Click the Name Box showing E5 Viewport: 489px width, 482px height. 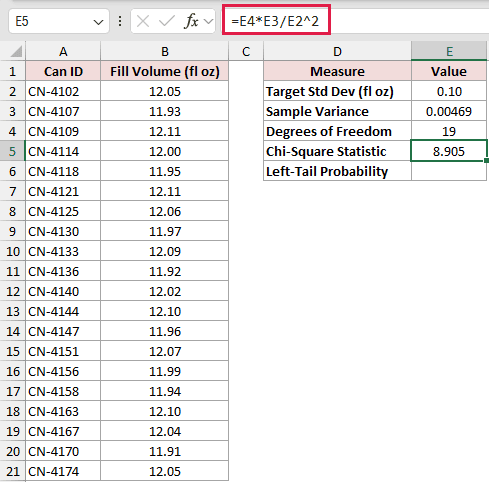pyautogui.click(x=59, y=22)
